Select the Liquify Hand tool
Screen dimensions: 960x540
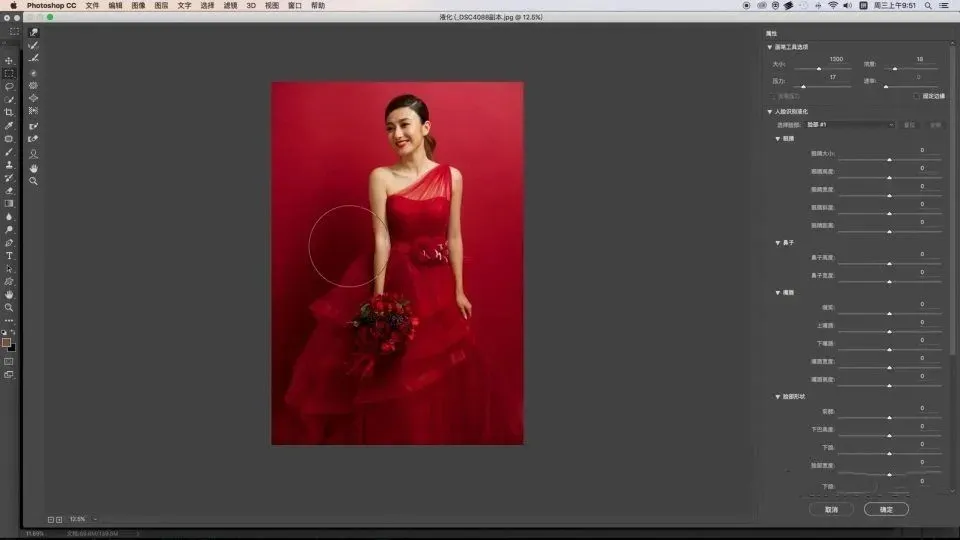(34, 168)
